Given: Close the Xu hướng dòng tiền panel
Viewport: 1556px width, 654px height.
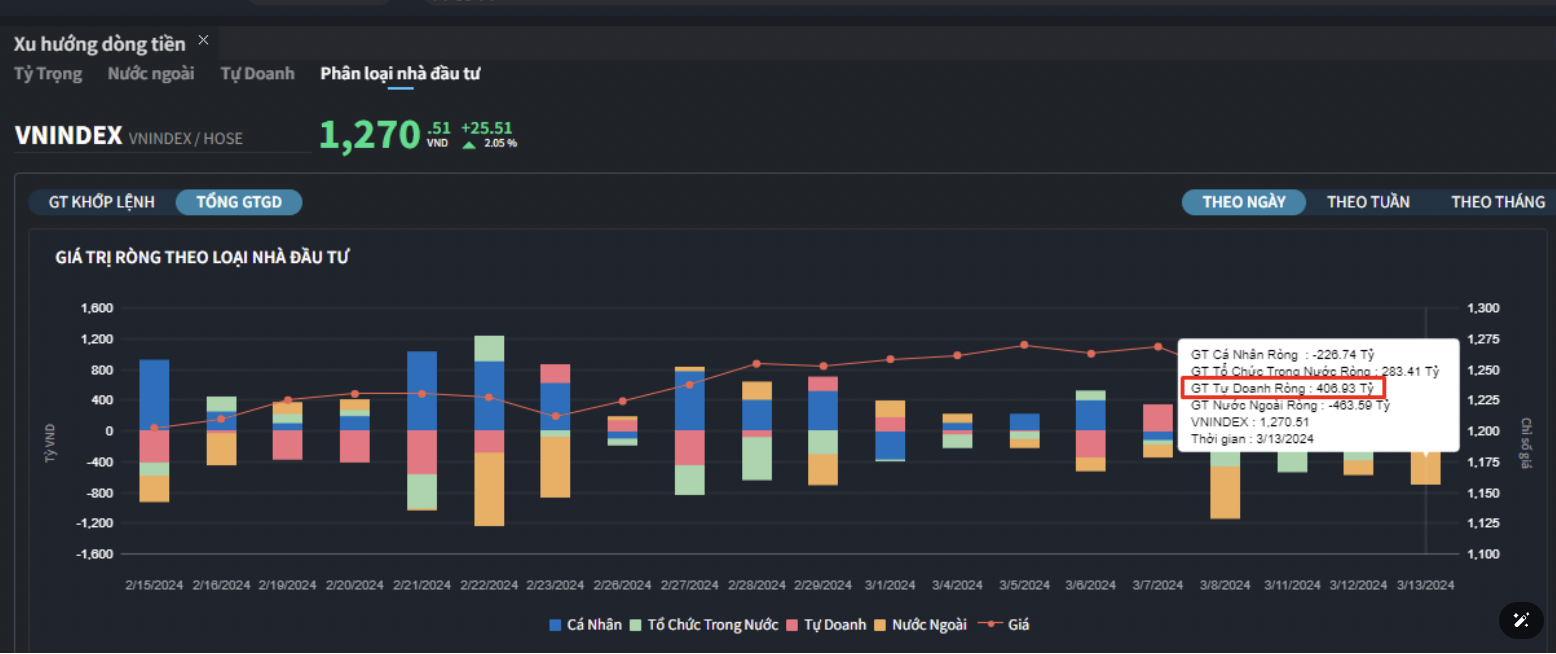Looking at the screenshot, I should [204, 40].
